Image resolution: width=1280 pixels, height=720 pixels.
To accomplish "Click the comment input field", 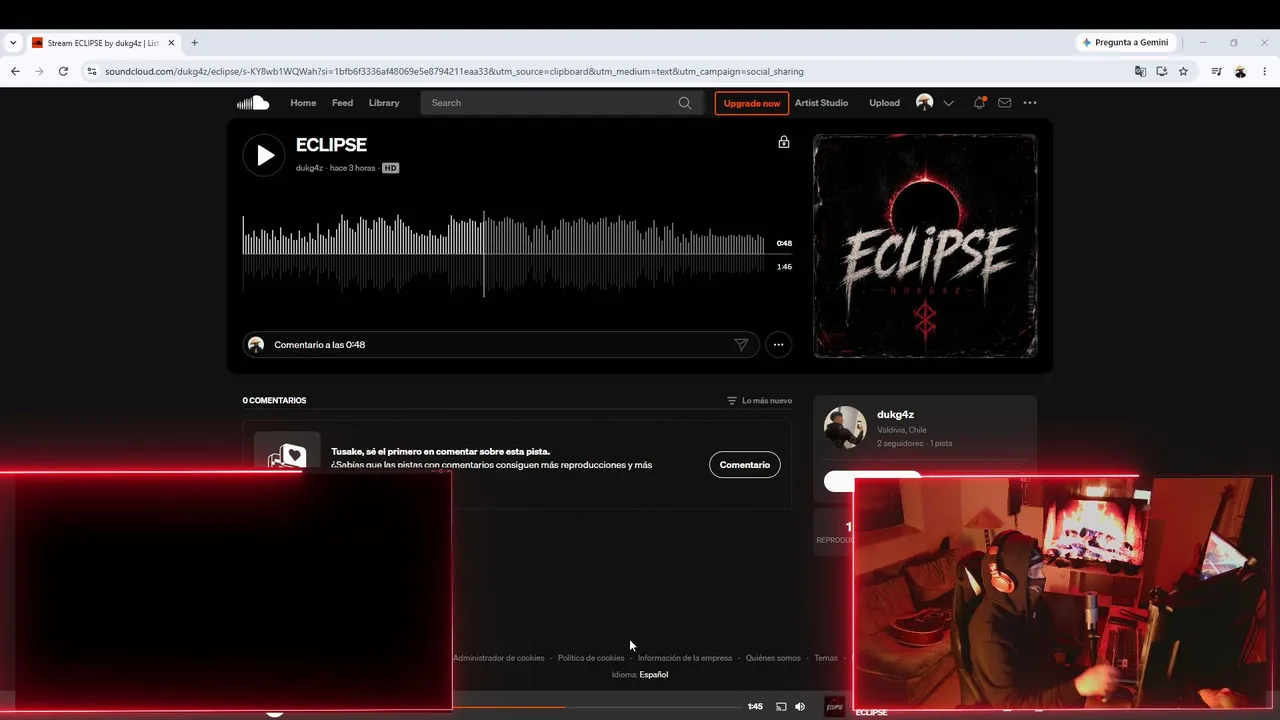I will coord(500,345).
